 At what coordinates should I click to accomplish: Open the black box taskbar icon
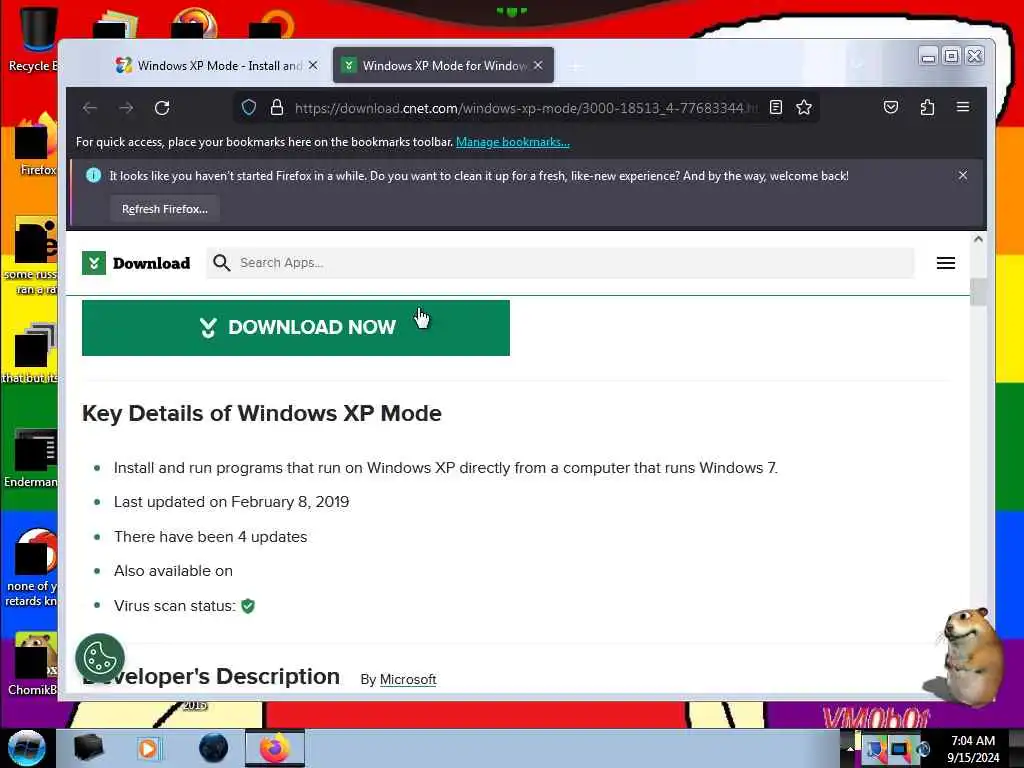(88, 748)
